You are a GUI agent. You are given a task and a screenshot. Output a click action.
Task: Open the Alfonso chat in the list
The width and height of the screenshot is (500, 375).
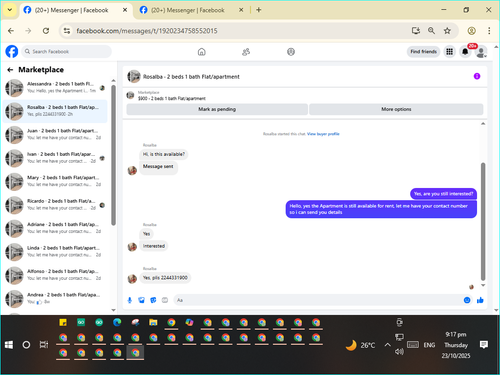[55, 275]
